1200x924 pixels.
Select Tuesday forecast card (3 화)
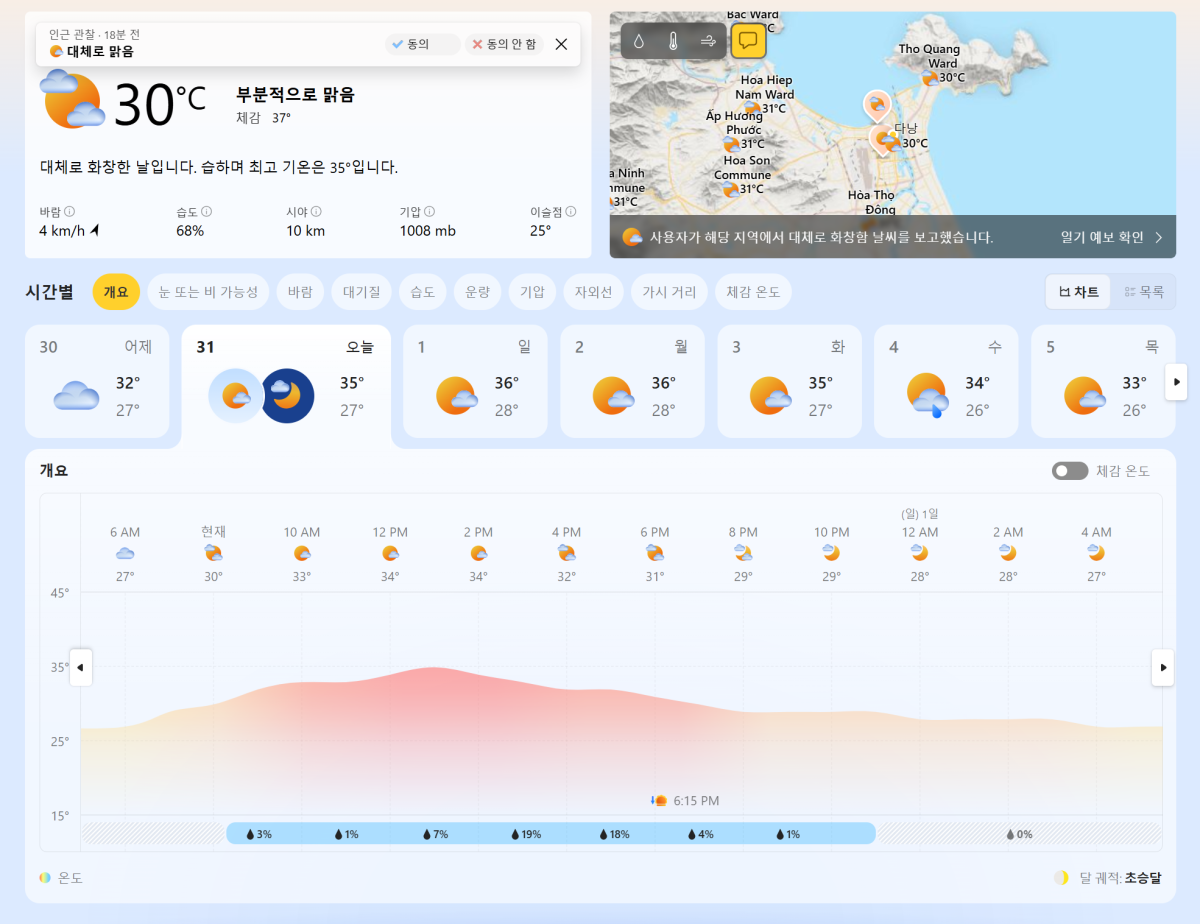click(789, 381)
